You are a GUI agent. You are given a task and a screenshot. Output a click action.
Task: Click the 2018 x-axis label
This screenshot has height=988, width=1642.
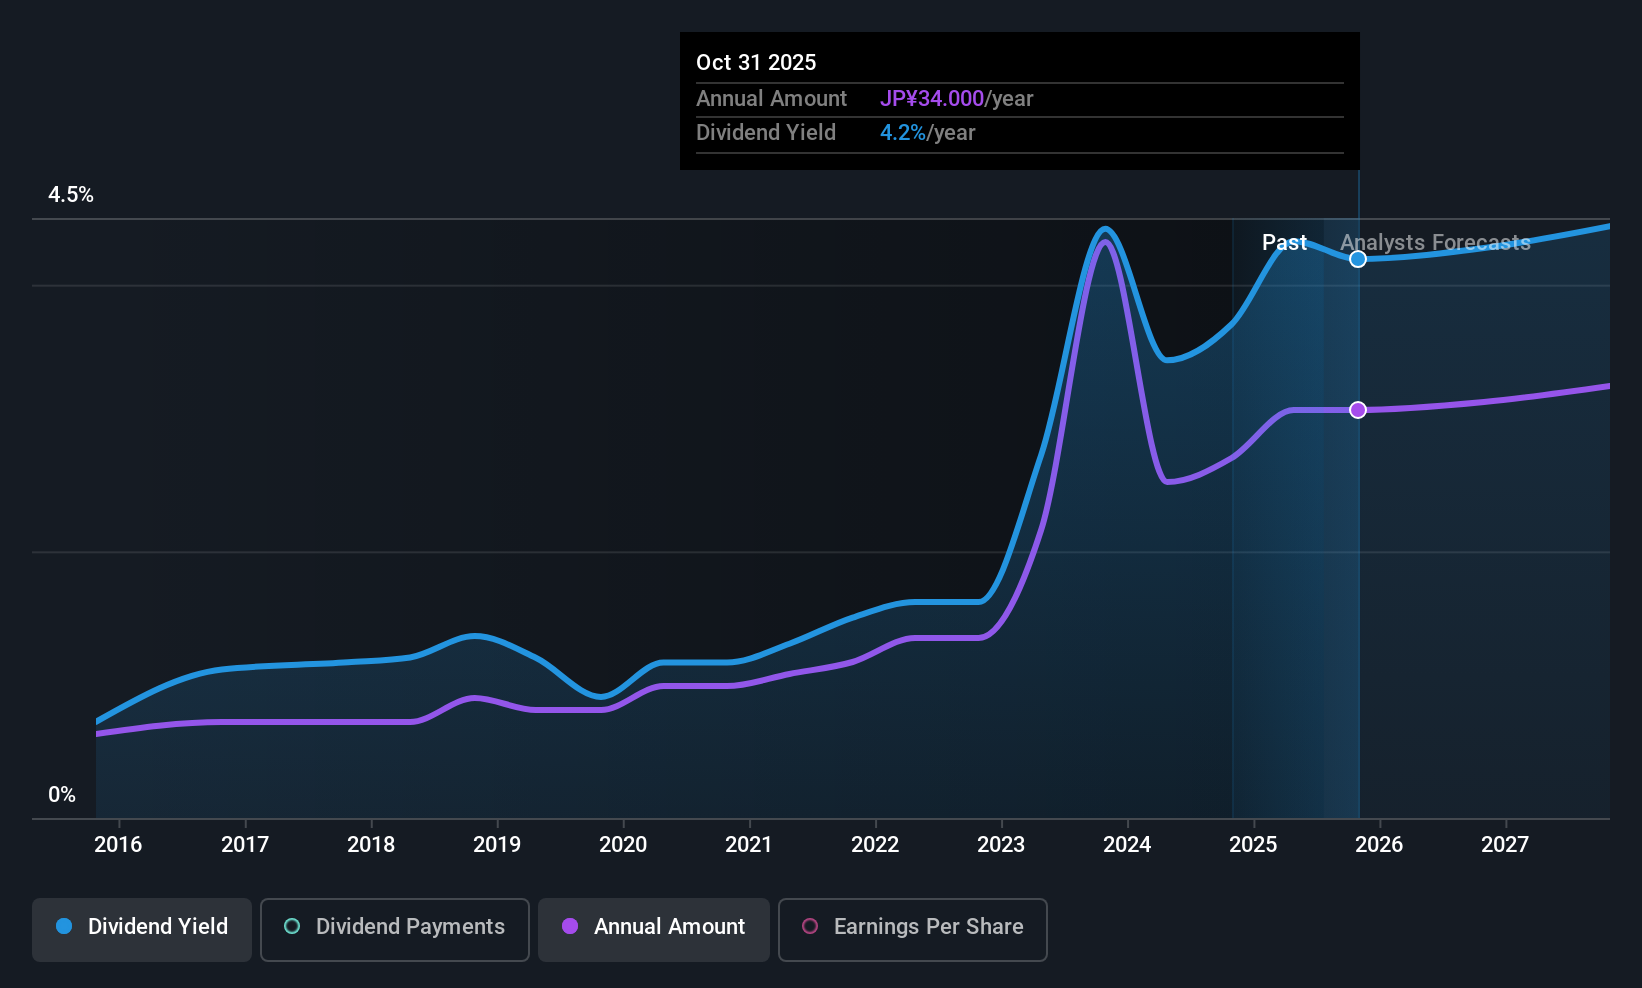(371, 845)
